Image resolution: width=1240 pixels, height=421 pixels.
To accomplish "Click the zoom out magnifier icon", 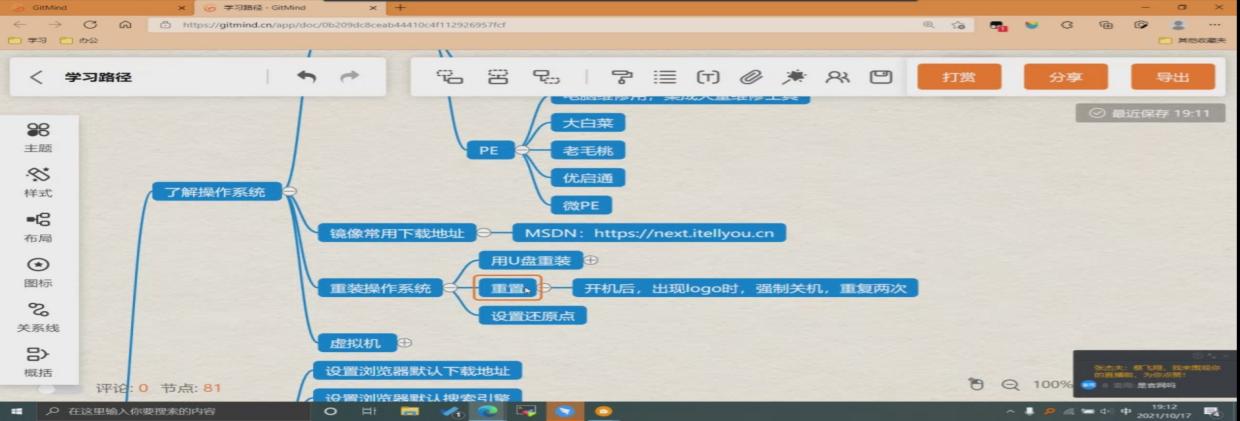I will 1010,384.
